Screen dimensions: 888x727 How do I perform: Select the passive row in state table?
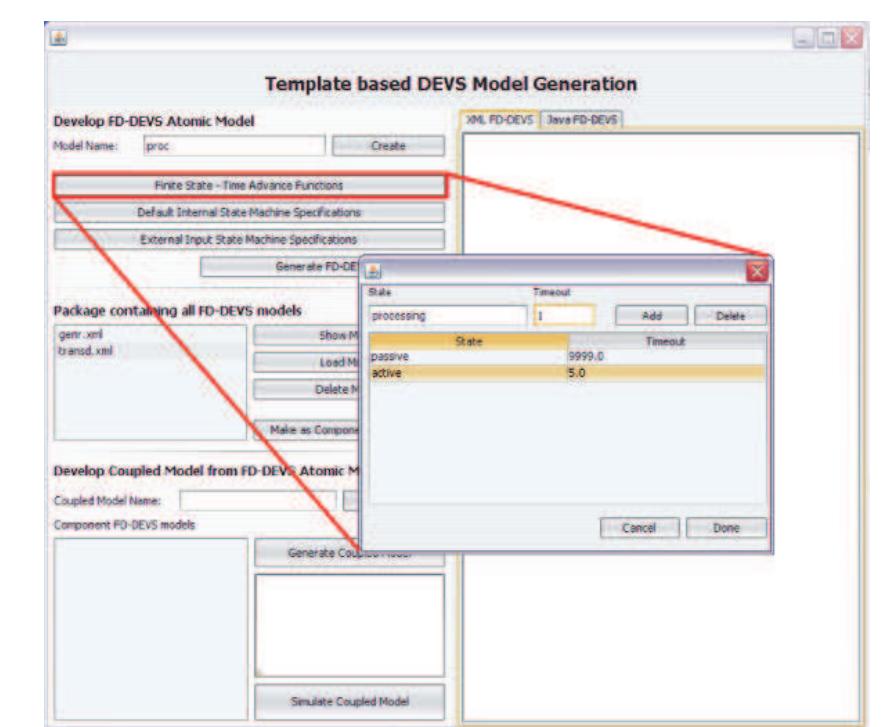click(567, 357)
